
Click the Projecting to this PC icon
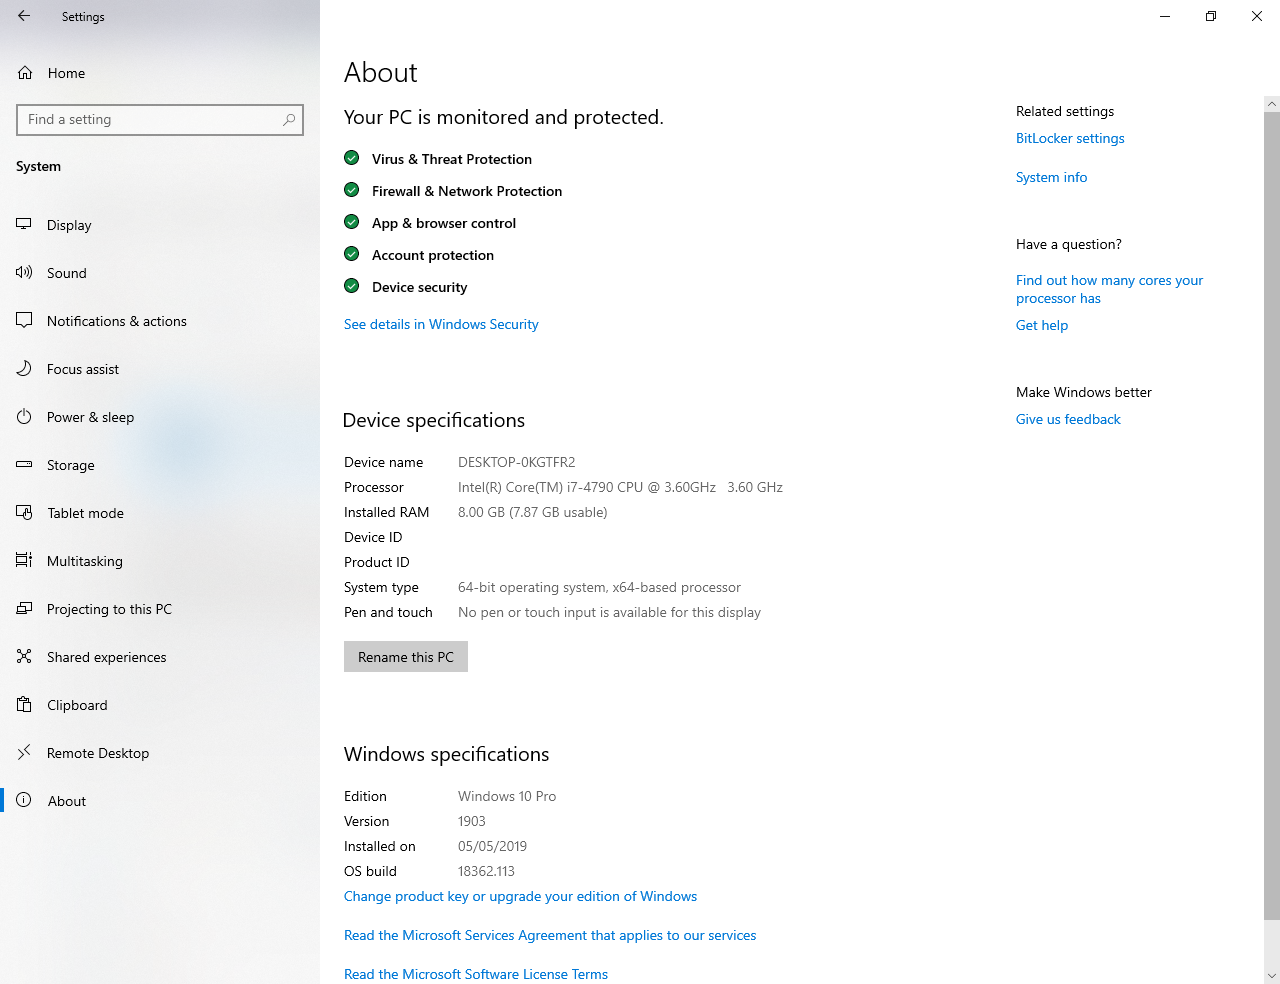[24, 609]
